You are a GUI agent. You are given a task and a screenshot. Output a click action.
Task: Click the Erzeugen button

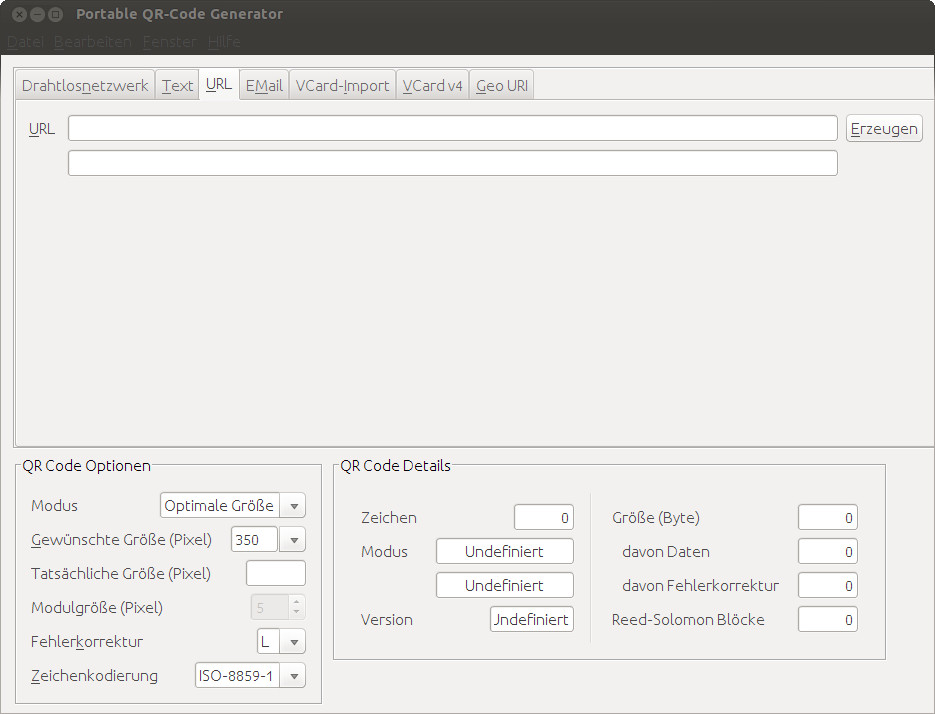[x=884, y=129]
